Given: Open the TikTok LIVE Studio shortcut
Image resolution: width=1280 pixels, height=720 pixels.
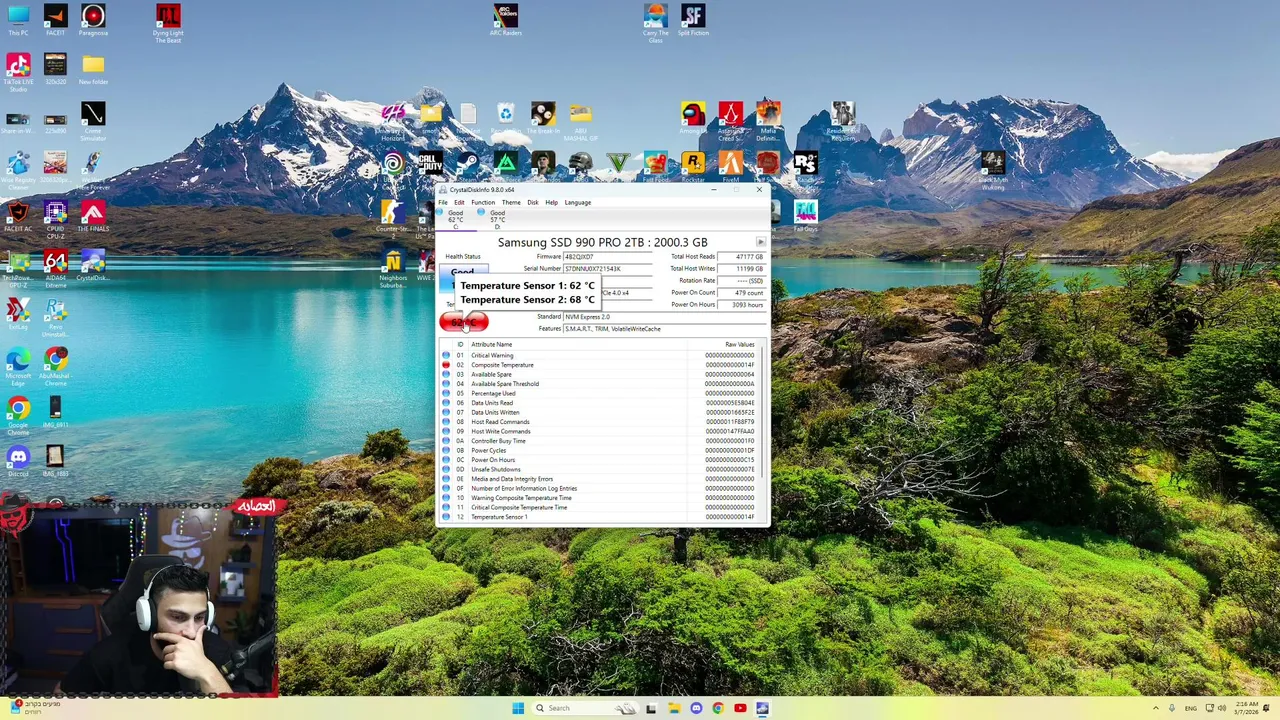Looking at the screenshot, I should (18, 73).
